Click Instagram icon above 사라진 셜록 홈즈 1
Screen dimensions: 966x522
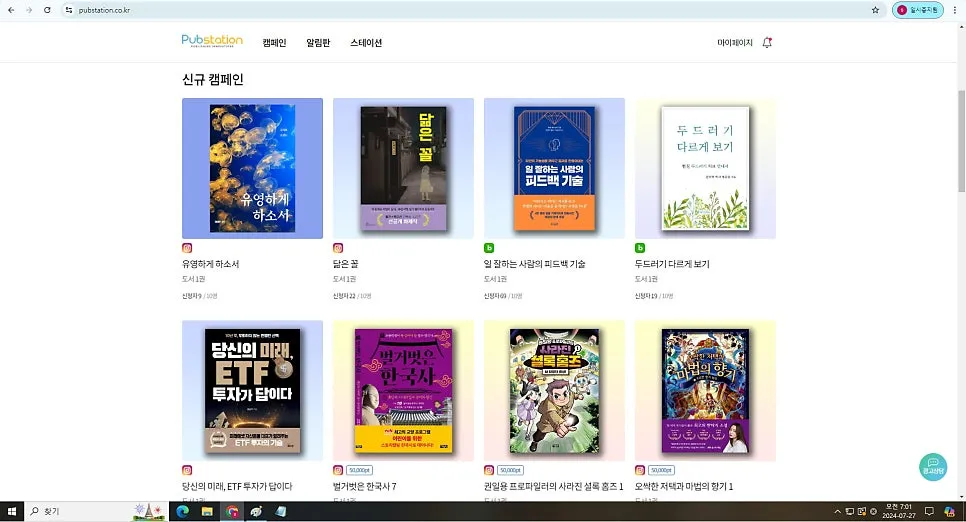point(489,470)
